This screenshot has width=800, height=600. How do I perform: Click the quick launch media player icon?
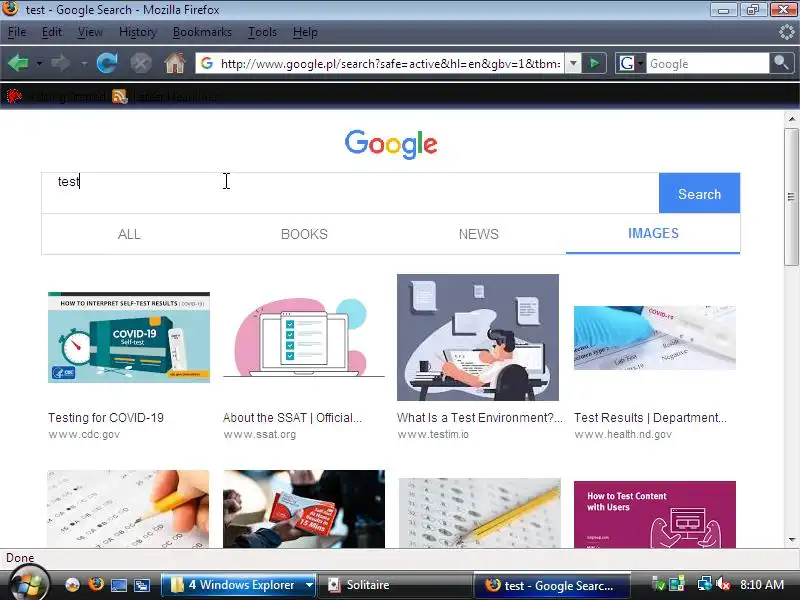(72, 585)
